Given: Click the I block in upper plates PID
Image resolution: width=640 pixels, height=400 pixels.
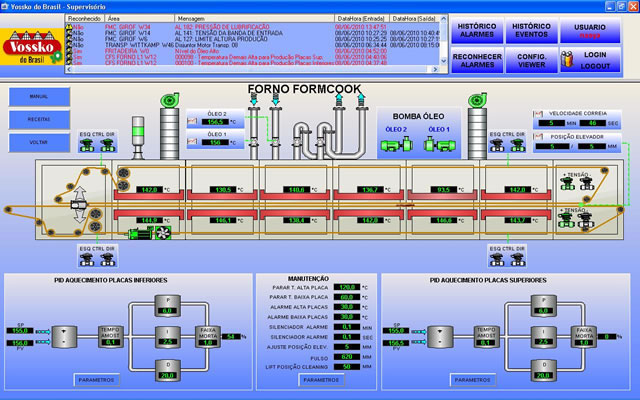Looking at the screenshot, I should point(543,337).
